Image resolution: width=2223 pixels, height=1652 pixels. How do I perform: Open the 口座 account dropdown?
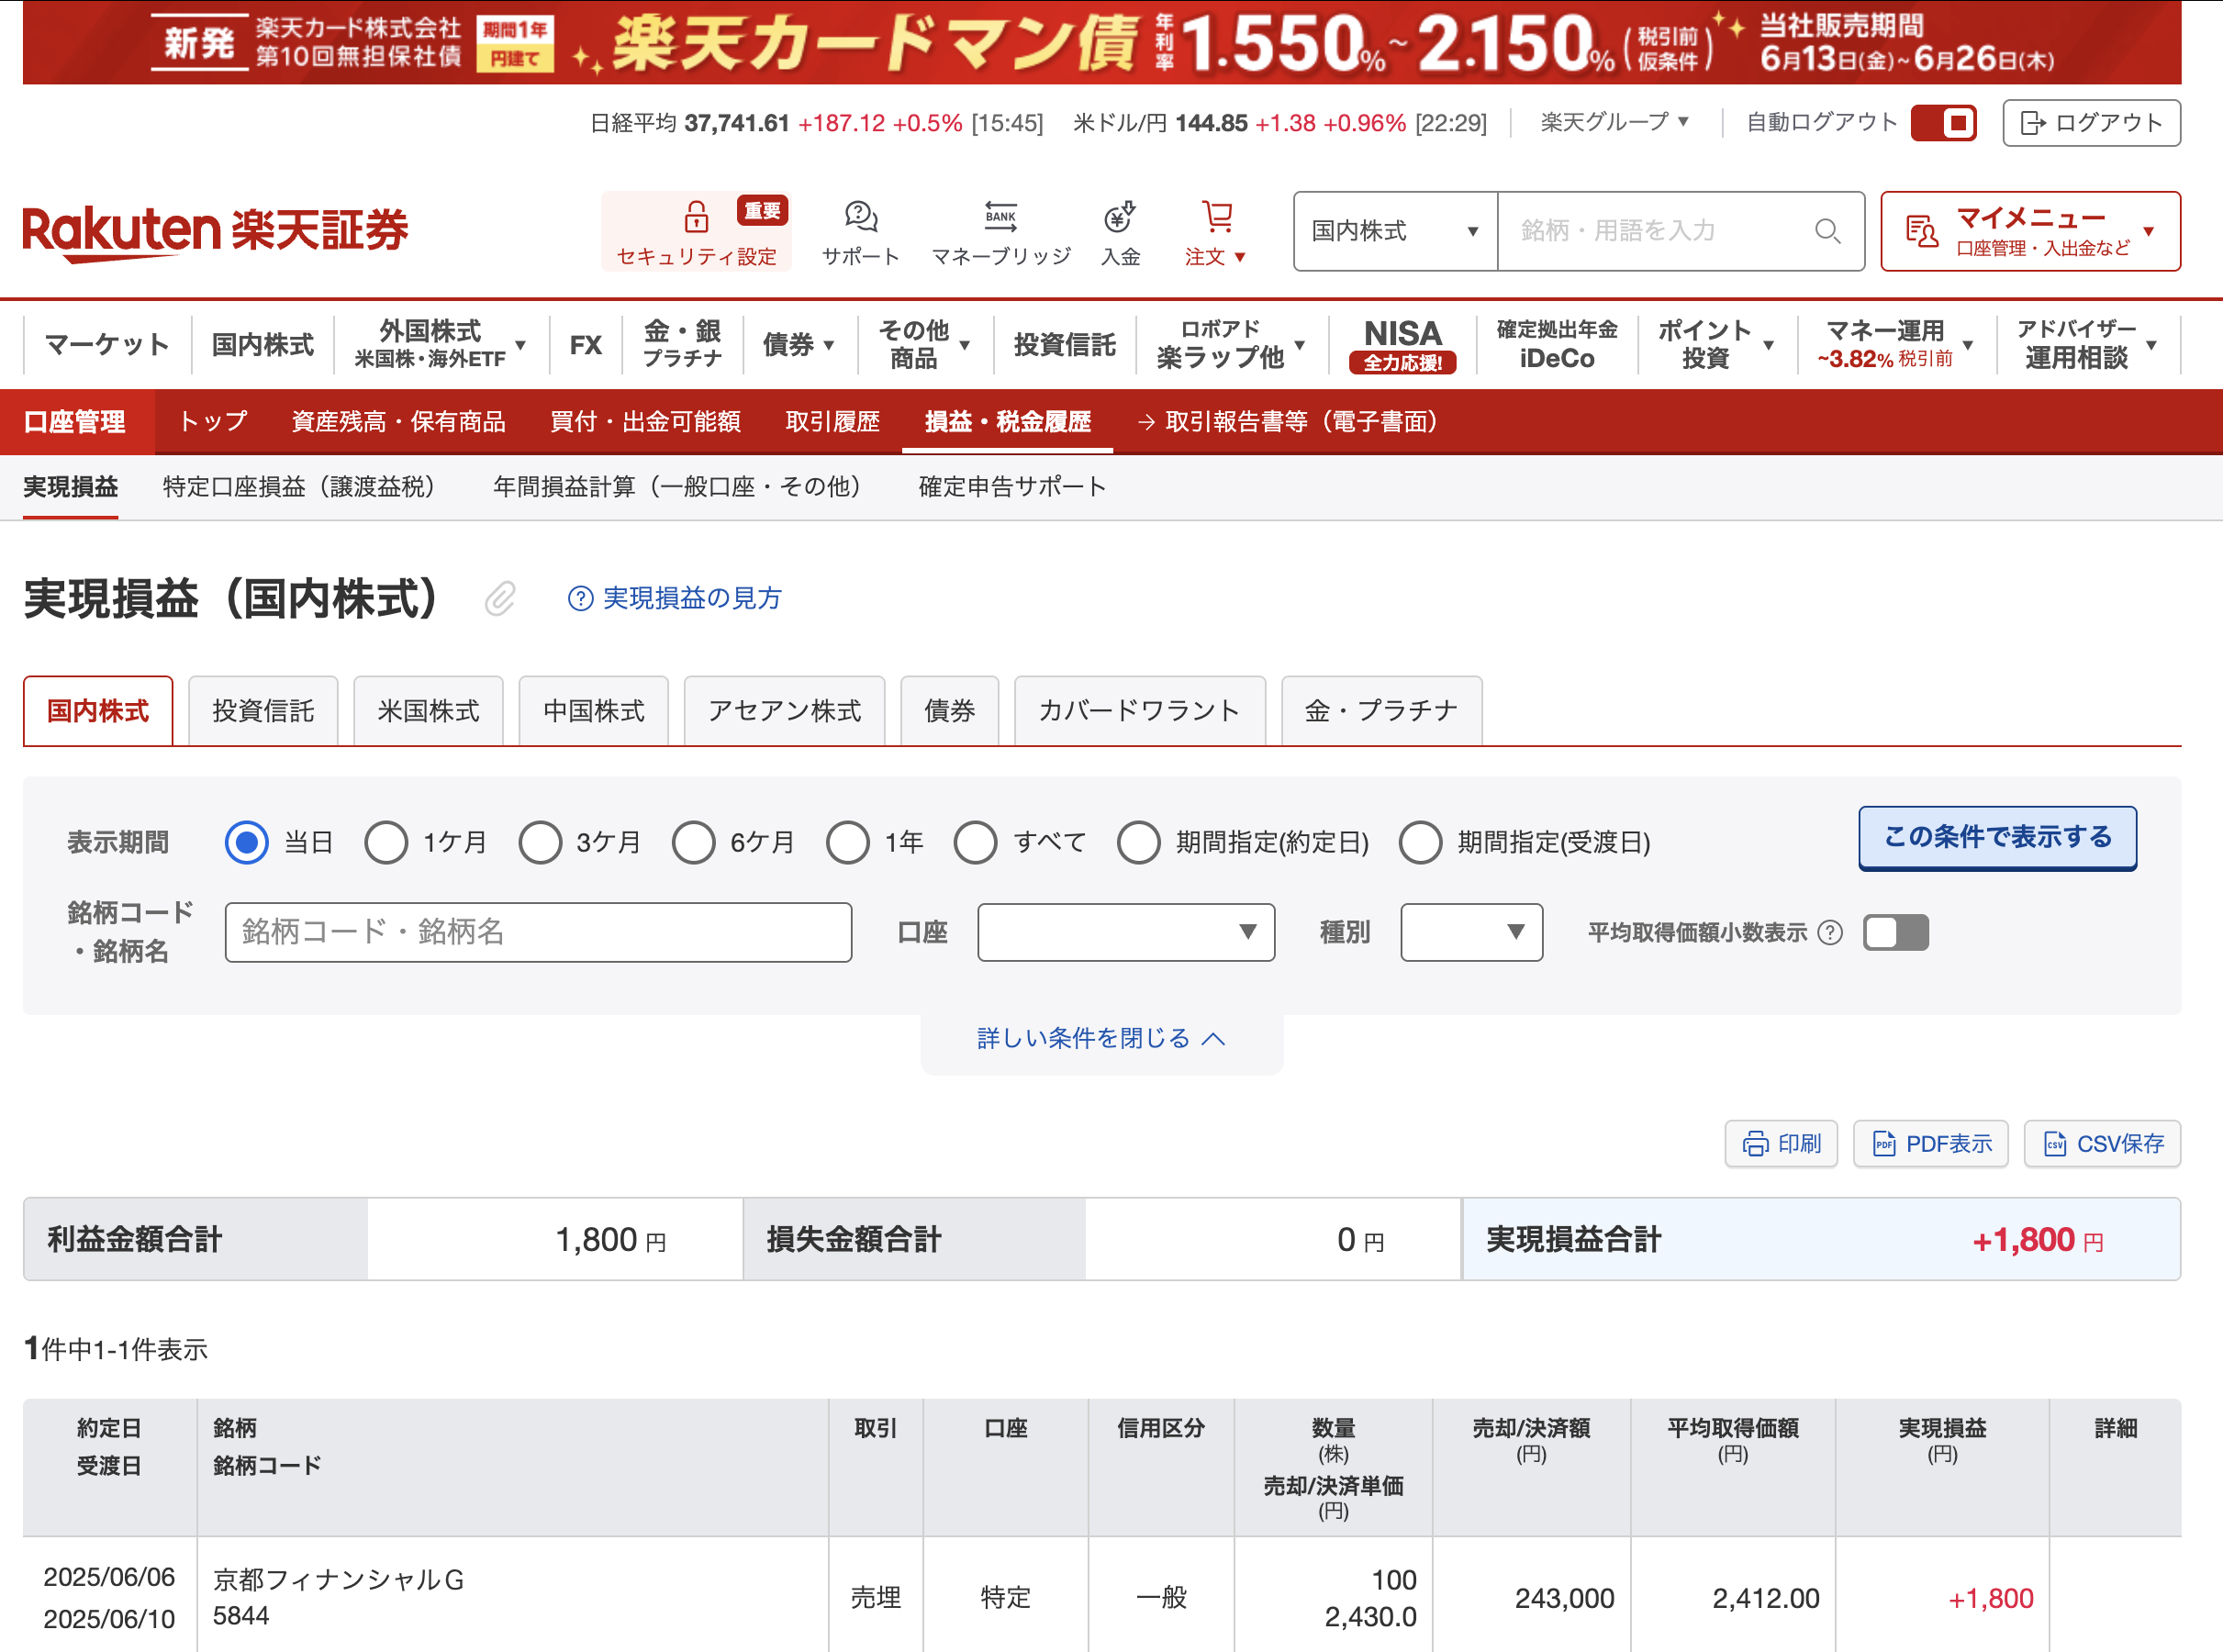point(1126,932)
